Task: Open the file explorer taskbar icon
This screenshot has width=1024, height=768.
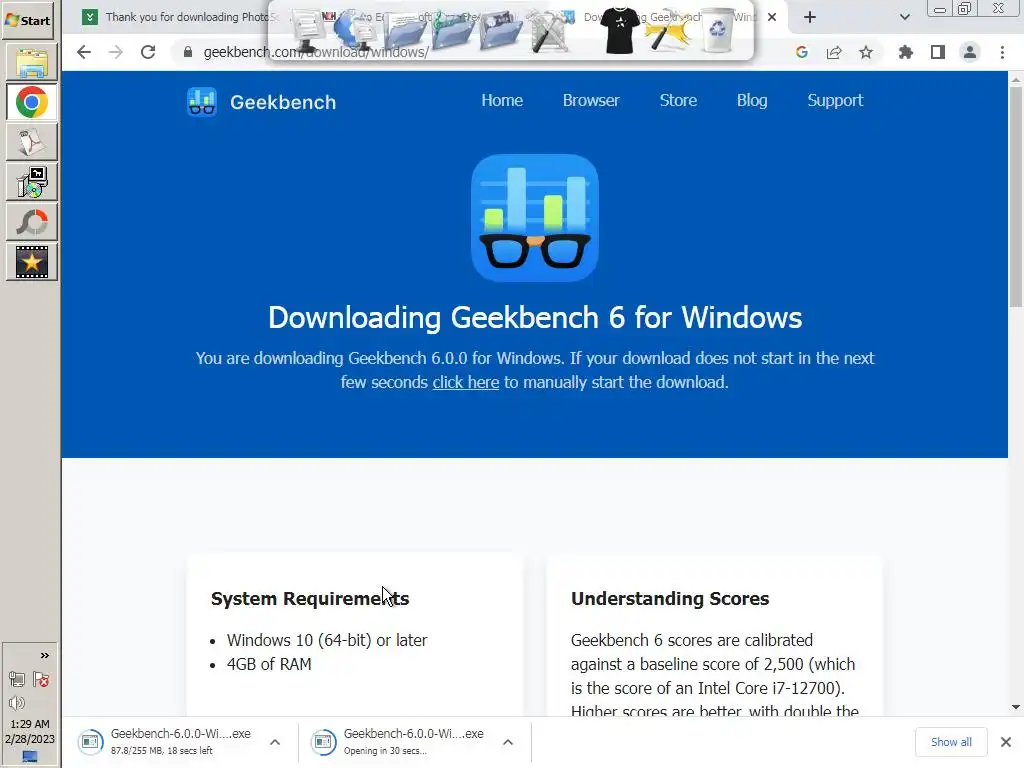Action: pyautogui.click(x=31, y=63)
